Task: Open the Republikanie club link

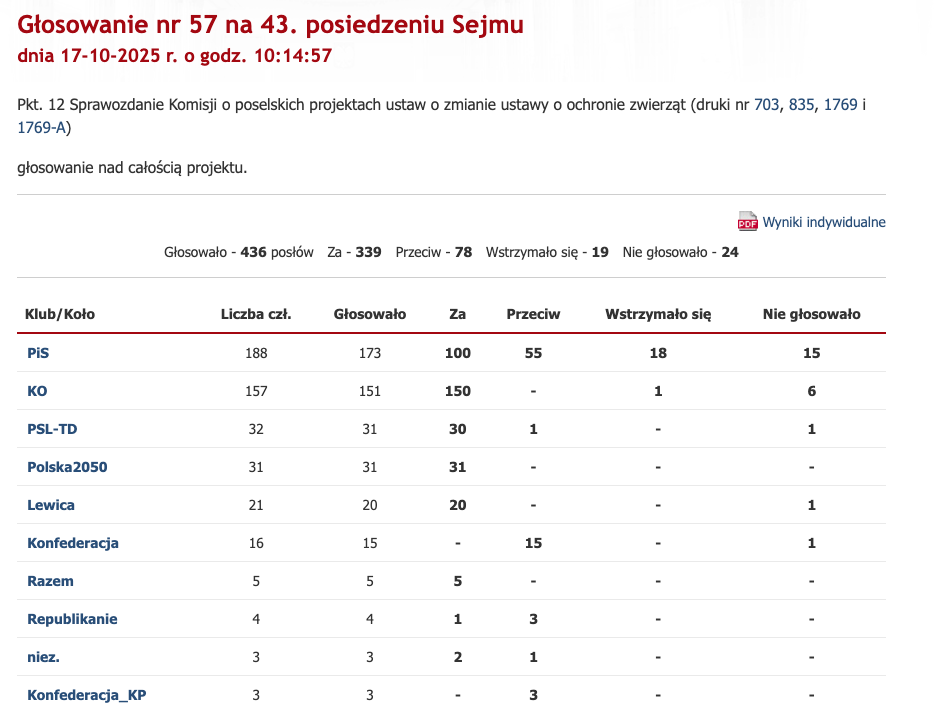Action: [x=72, y=619]
